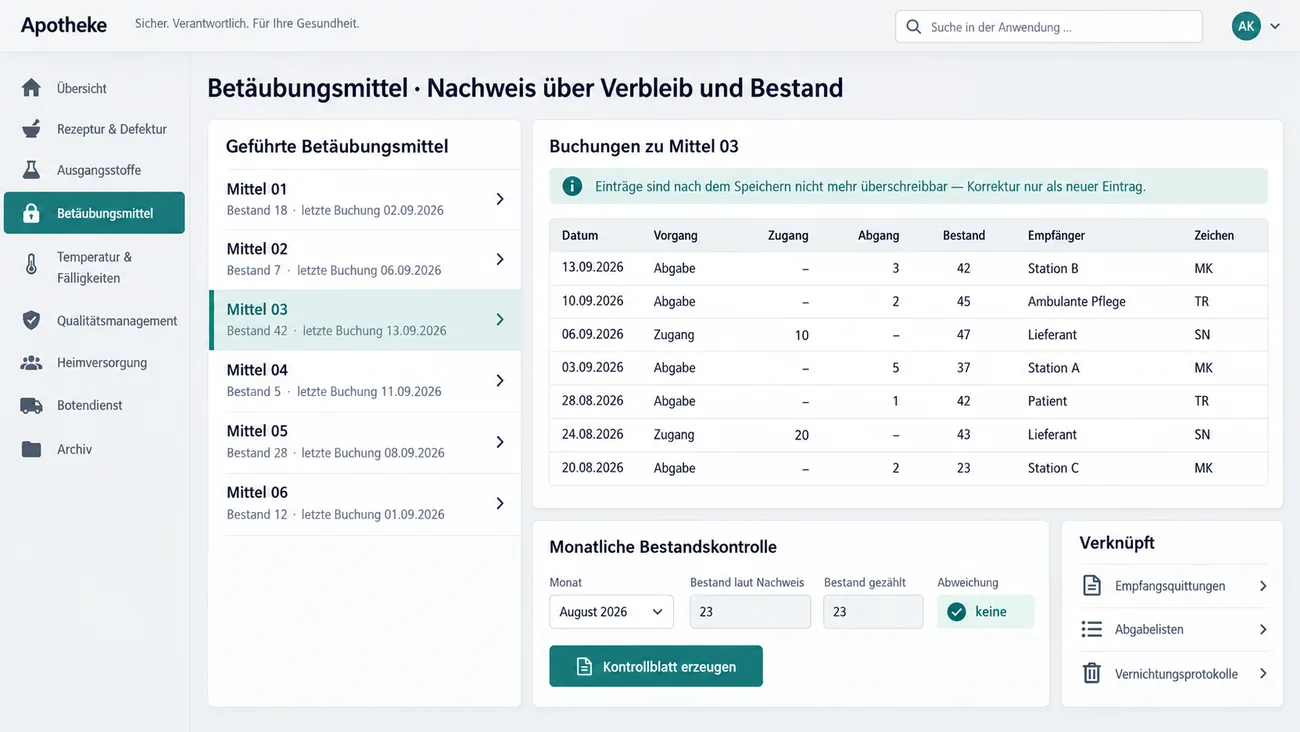Select Betäubungsmittel in the sidebar

tap(94, 213)
